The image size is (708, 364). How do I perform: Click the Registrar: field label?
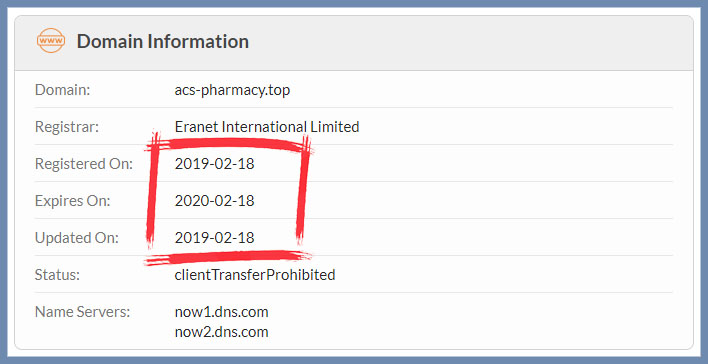pos(66,127)
